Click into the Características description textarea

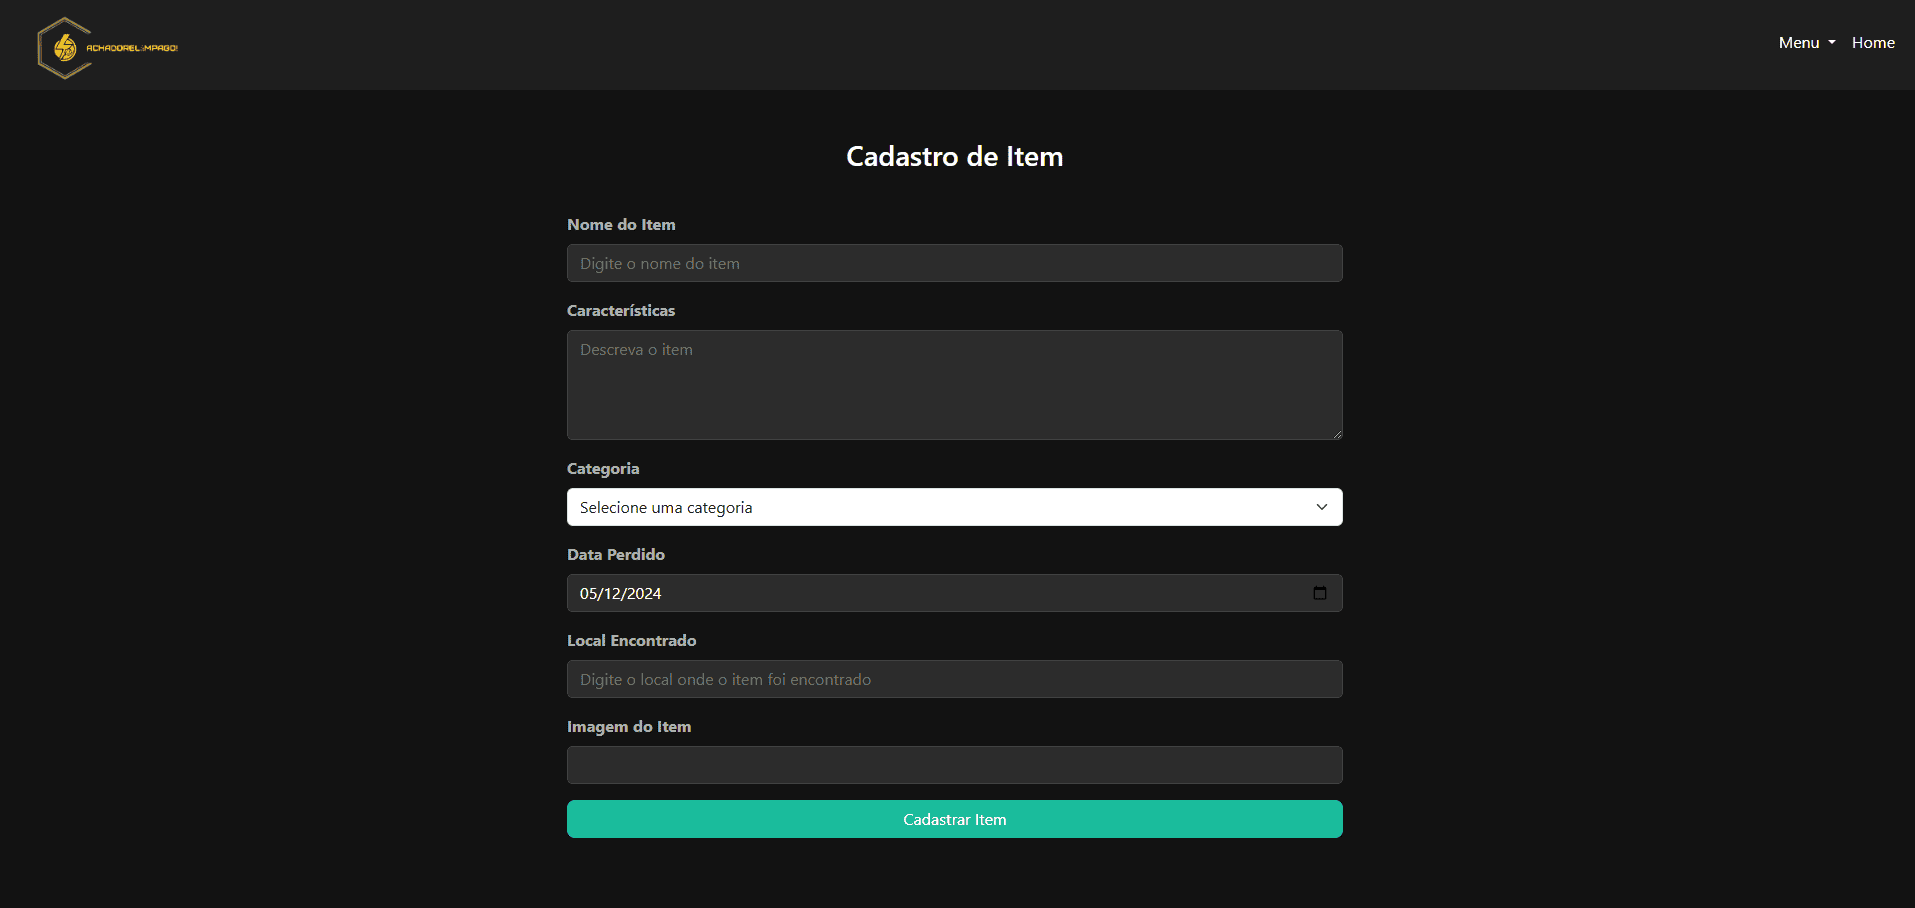pyautogui.click(x=954, y=385)
